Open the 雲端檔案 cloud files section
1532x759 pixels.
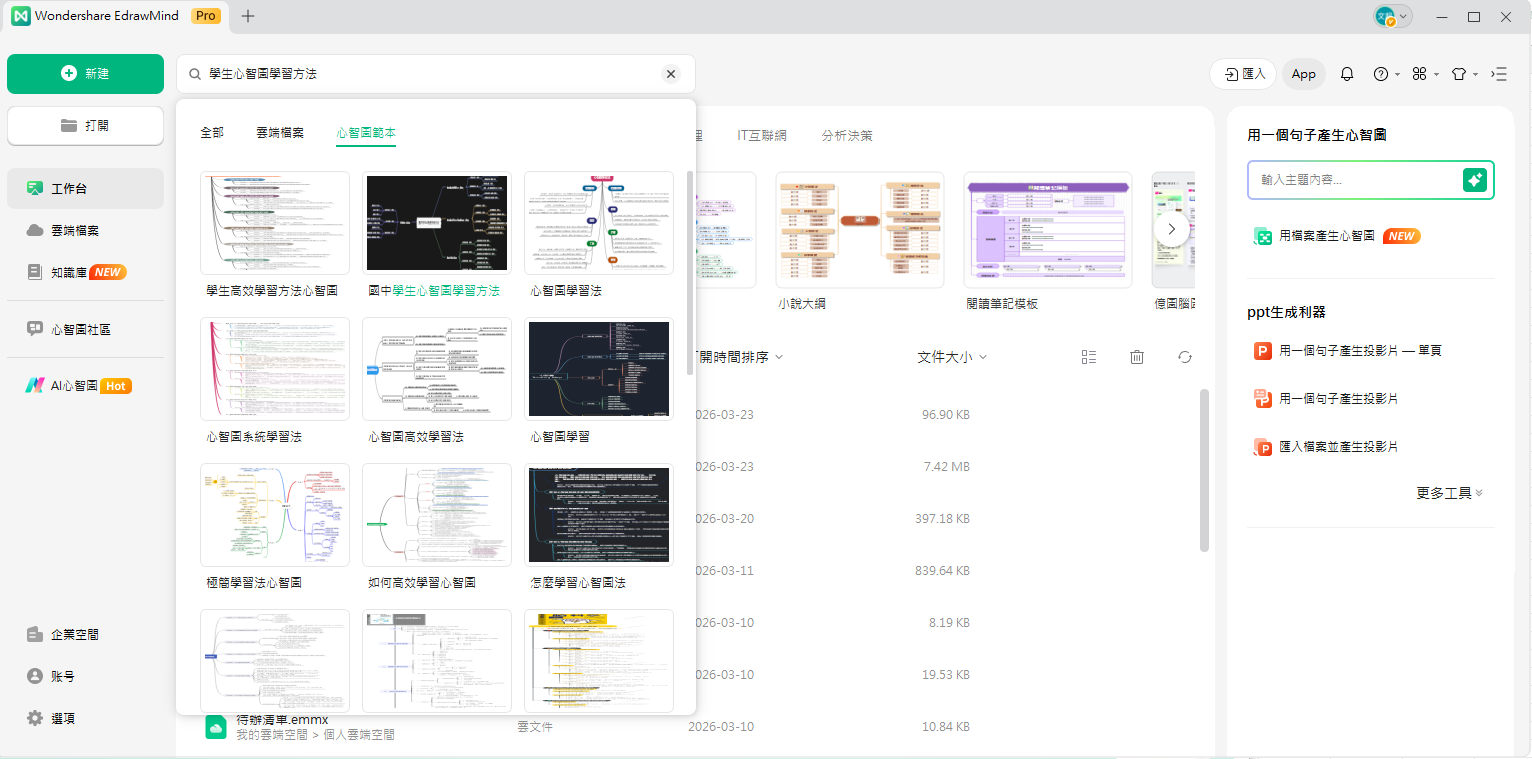(73, 230)
